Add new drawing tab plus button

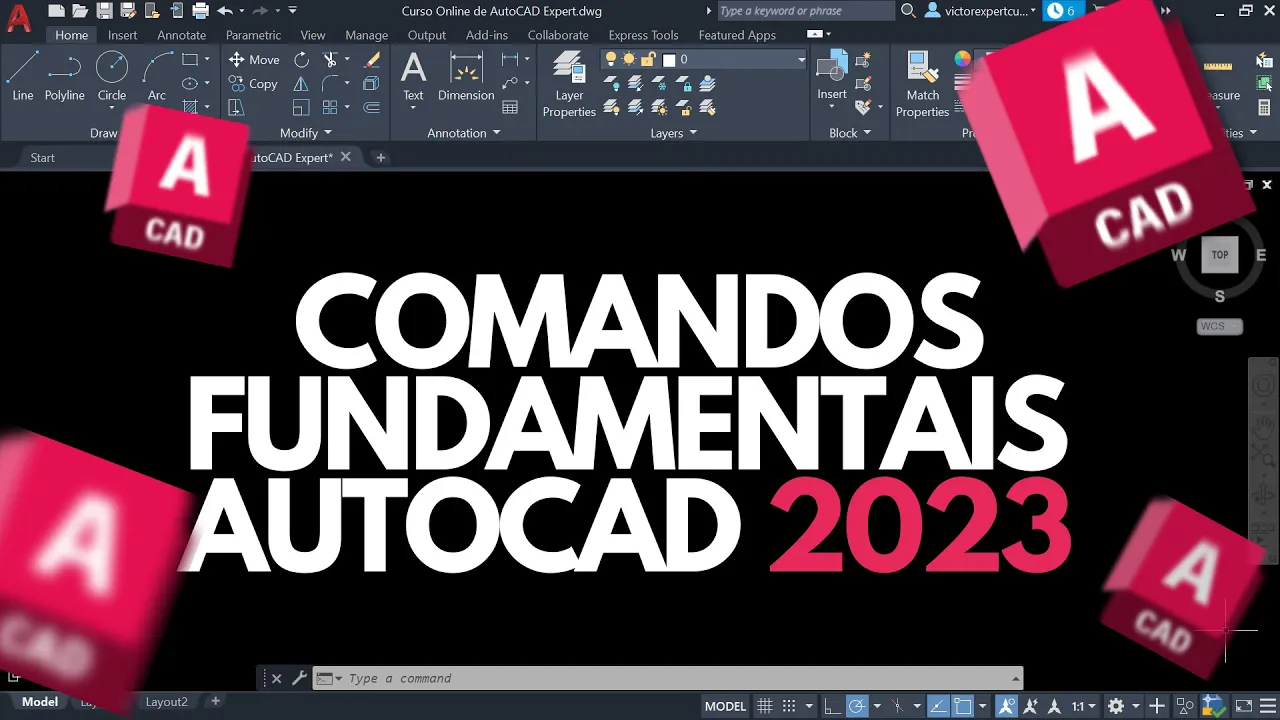380,158
